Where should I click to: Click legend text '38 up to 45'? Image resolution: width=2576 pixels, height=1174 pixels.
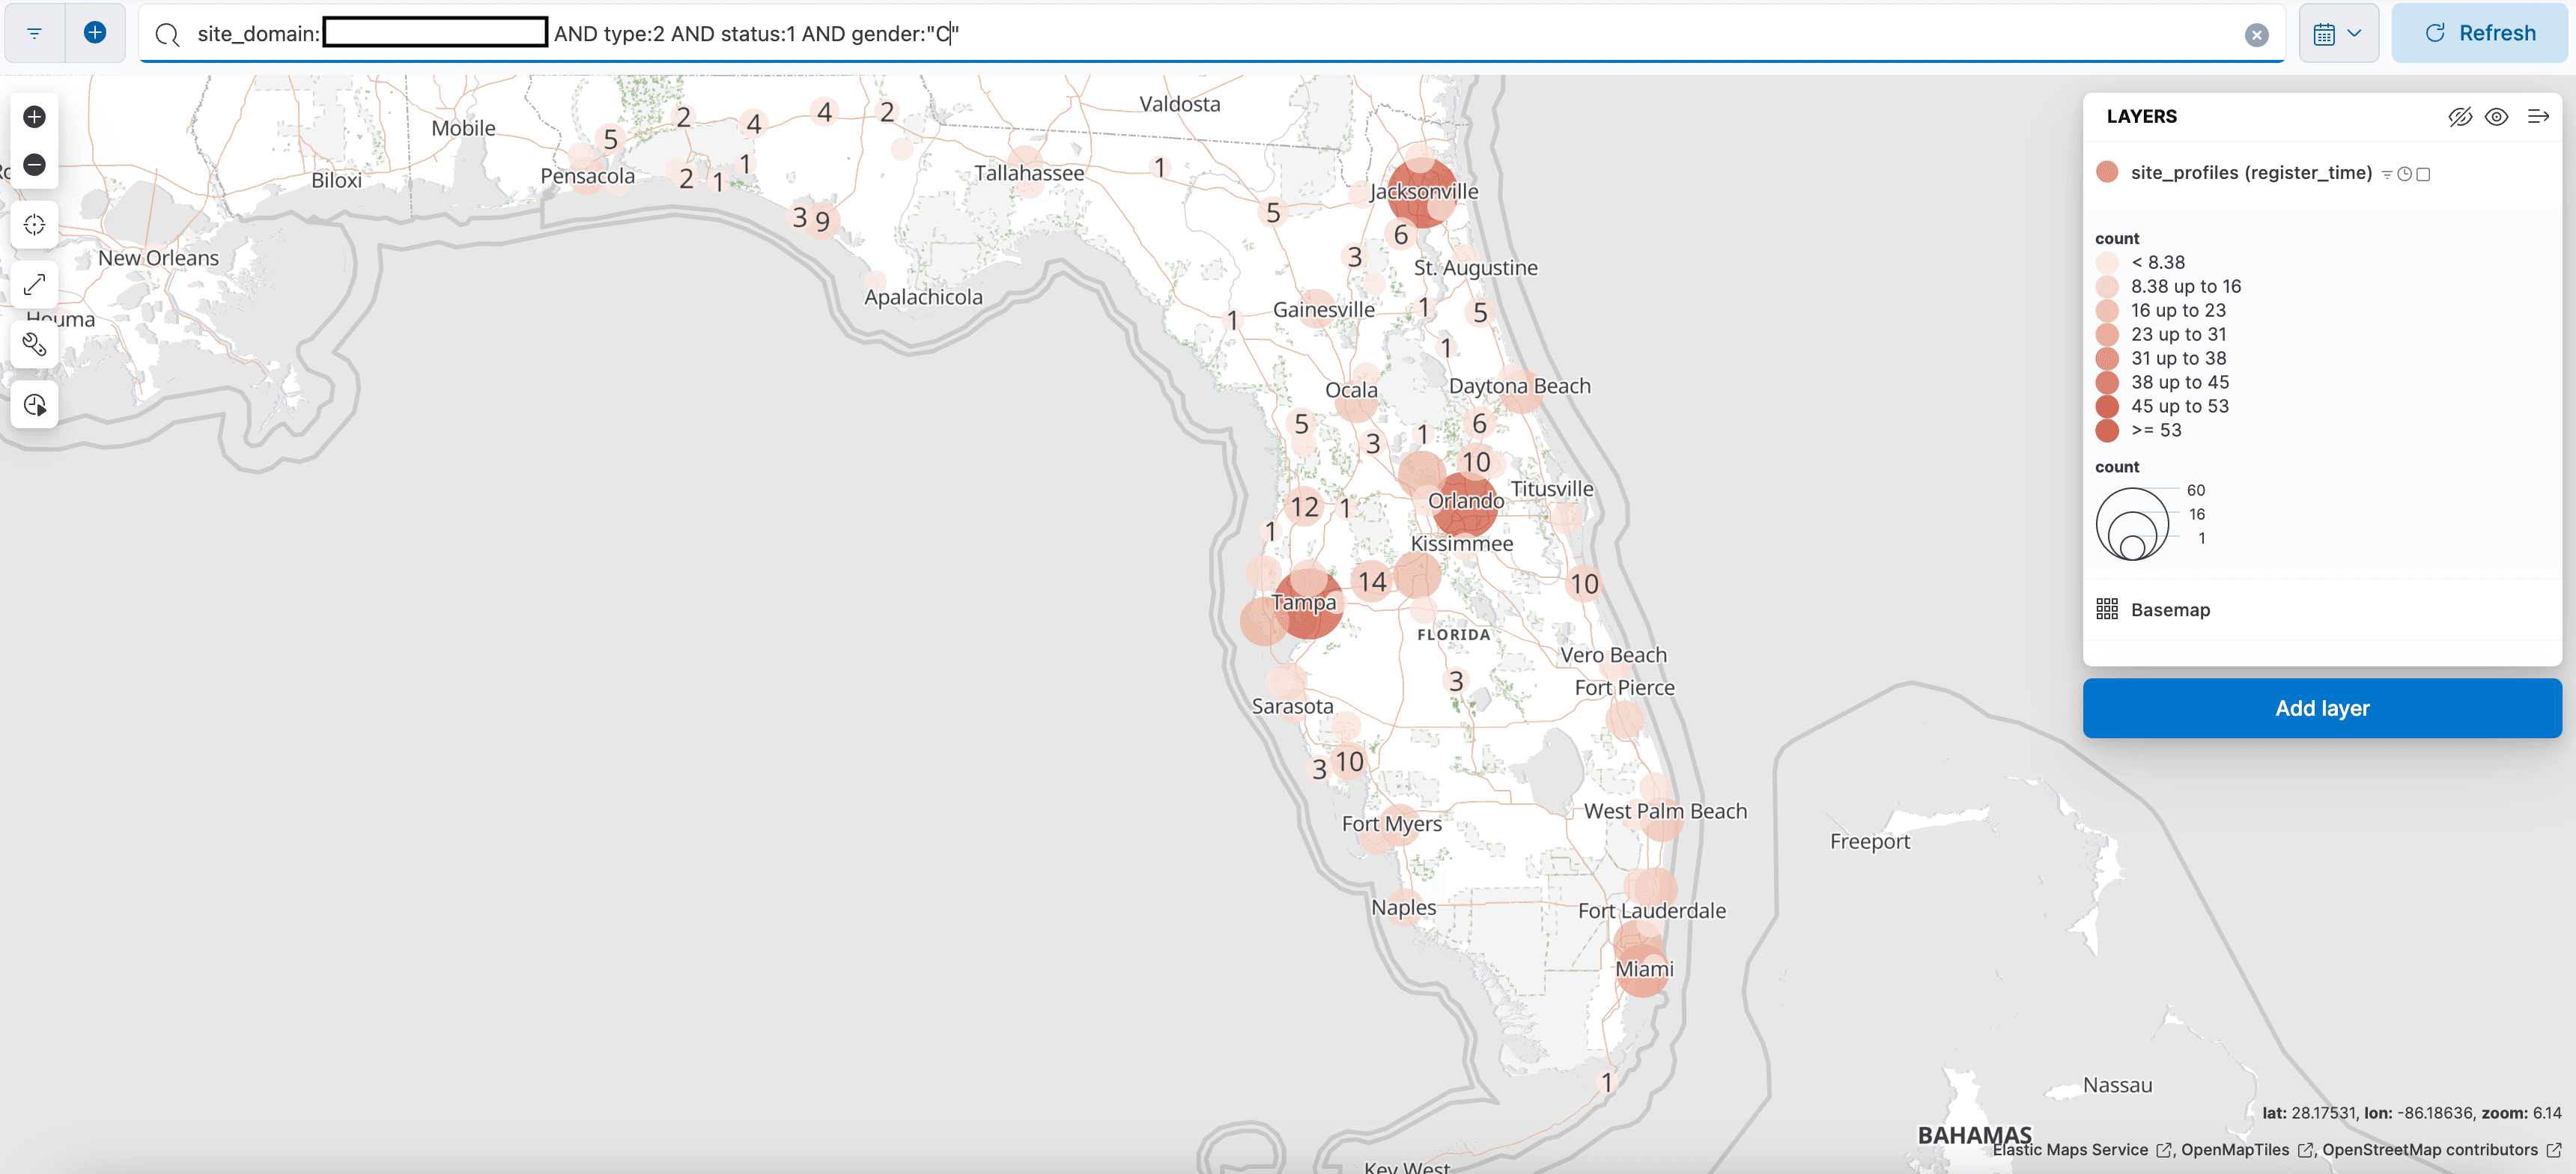click(2180, 382)
